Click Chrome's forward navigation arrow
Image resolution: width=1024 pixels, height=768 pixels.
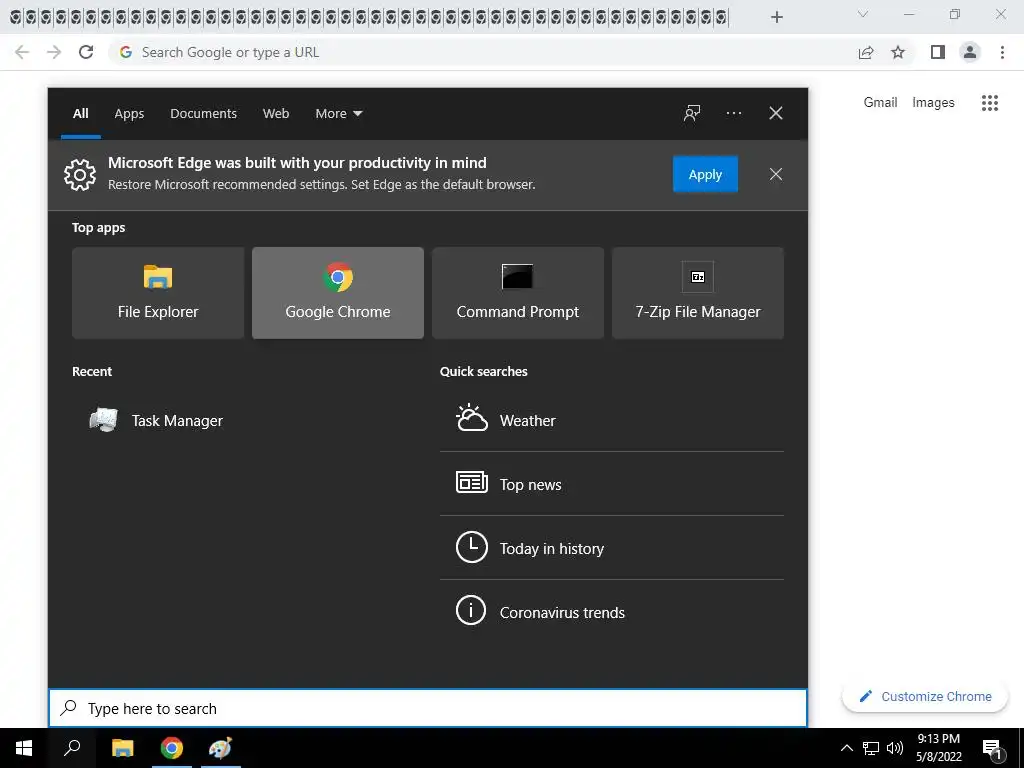tap(54, 52)
